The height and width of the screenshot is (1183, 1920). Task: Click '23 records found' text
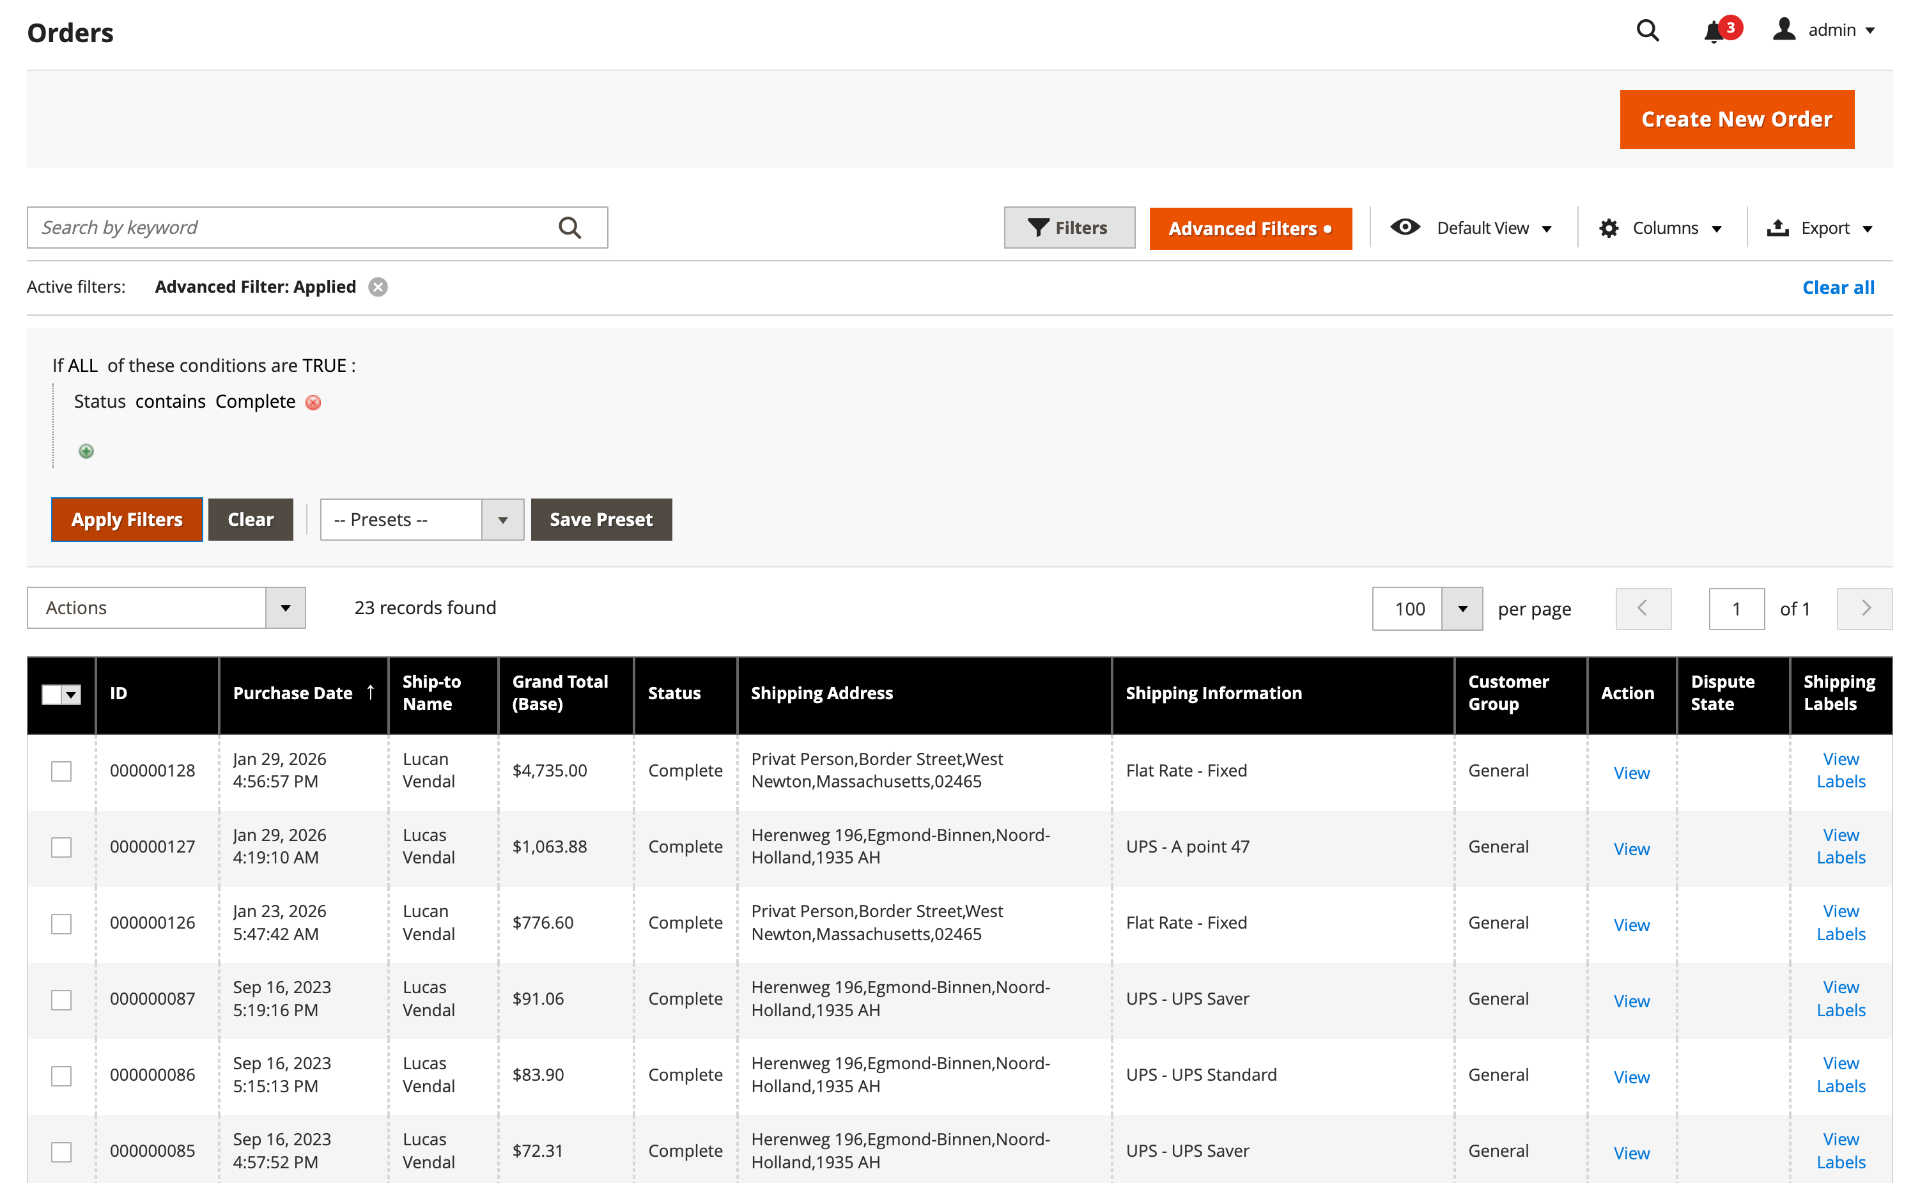(425, 608)
